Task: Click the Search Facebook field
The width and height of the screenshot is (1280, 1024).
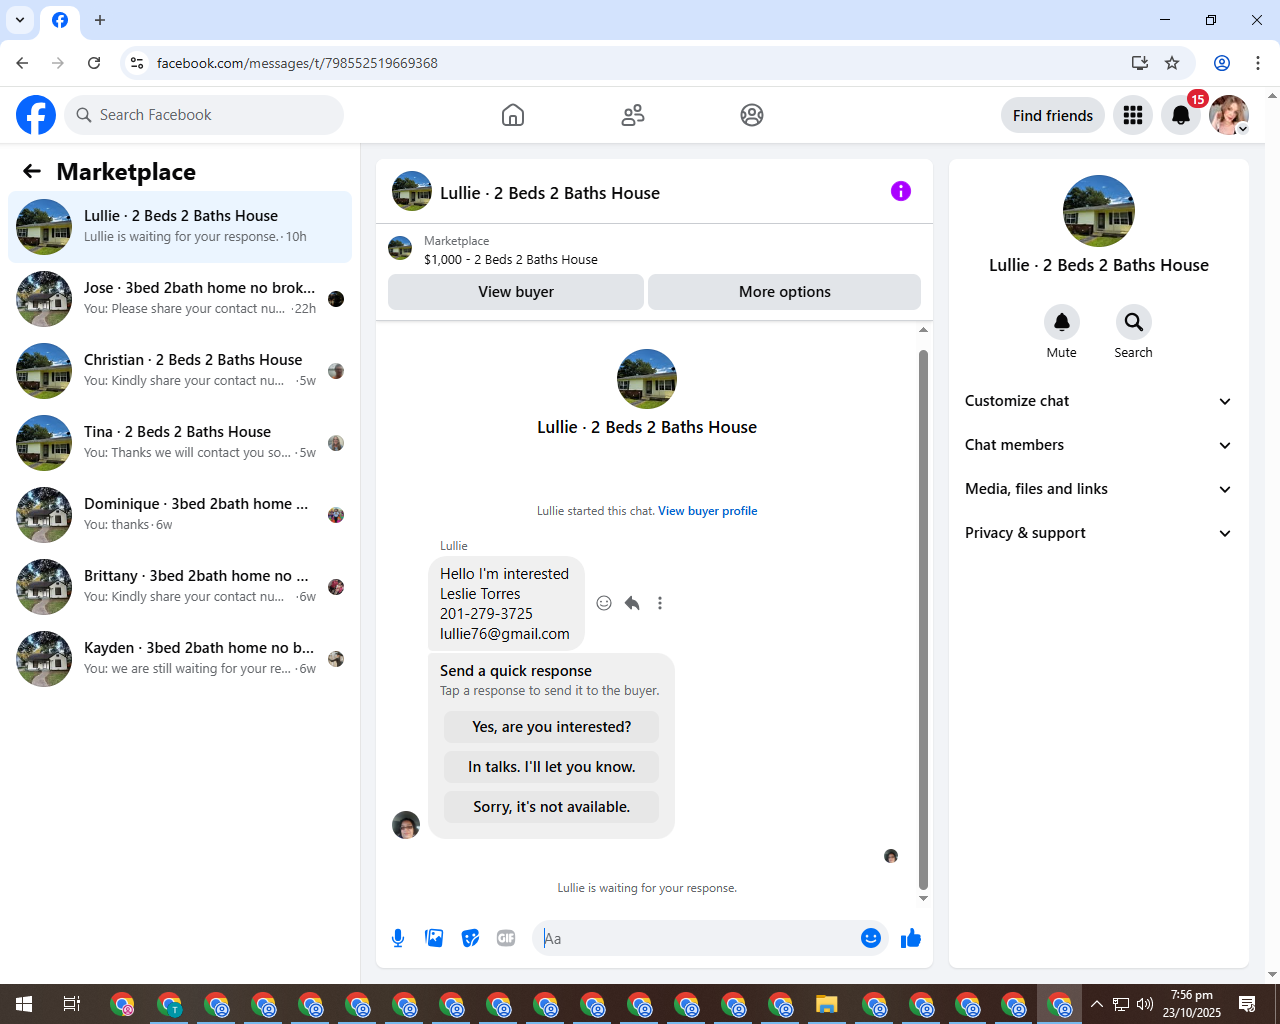Action: tap(204, 115)
